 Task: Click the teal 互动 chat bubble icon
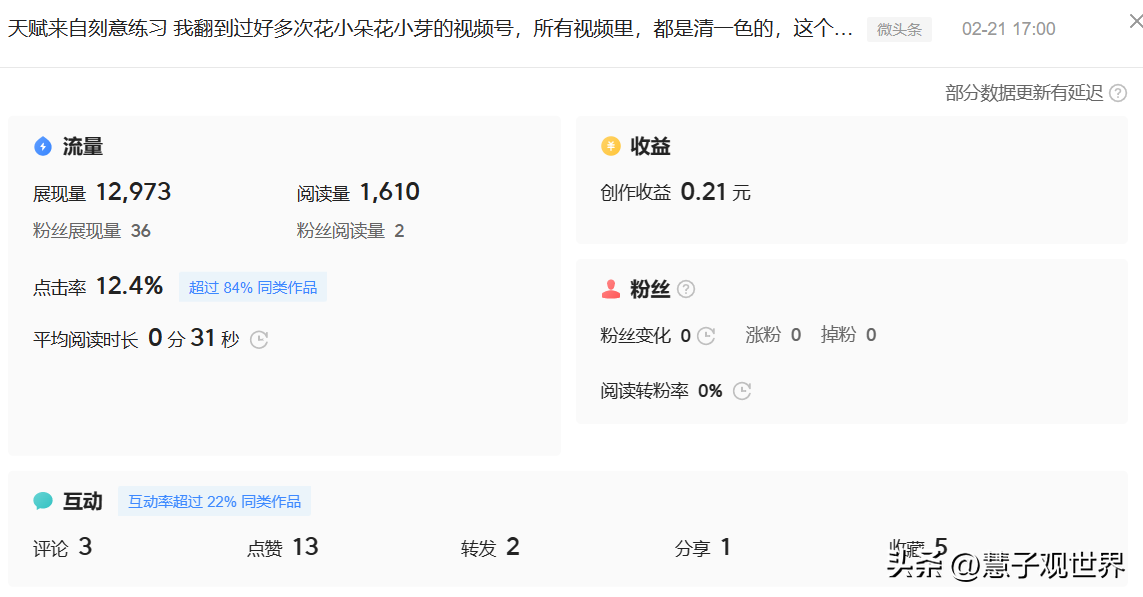pos(43,501)
